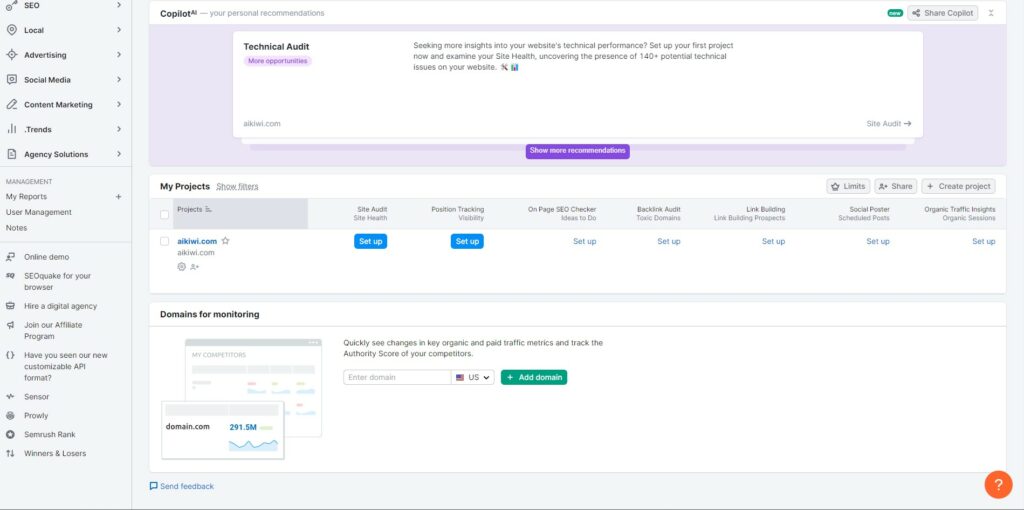Click share-user icon under aikiwi.com
1024x510 pixels.
[x=195, y=266]
